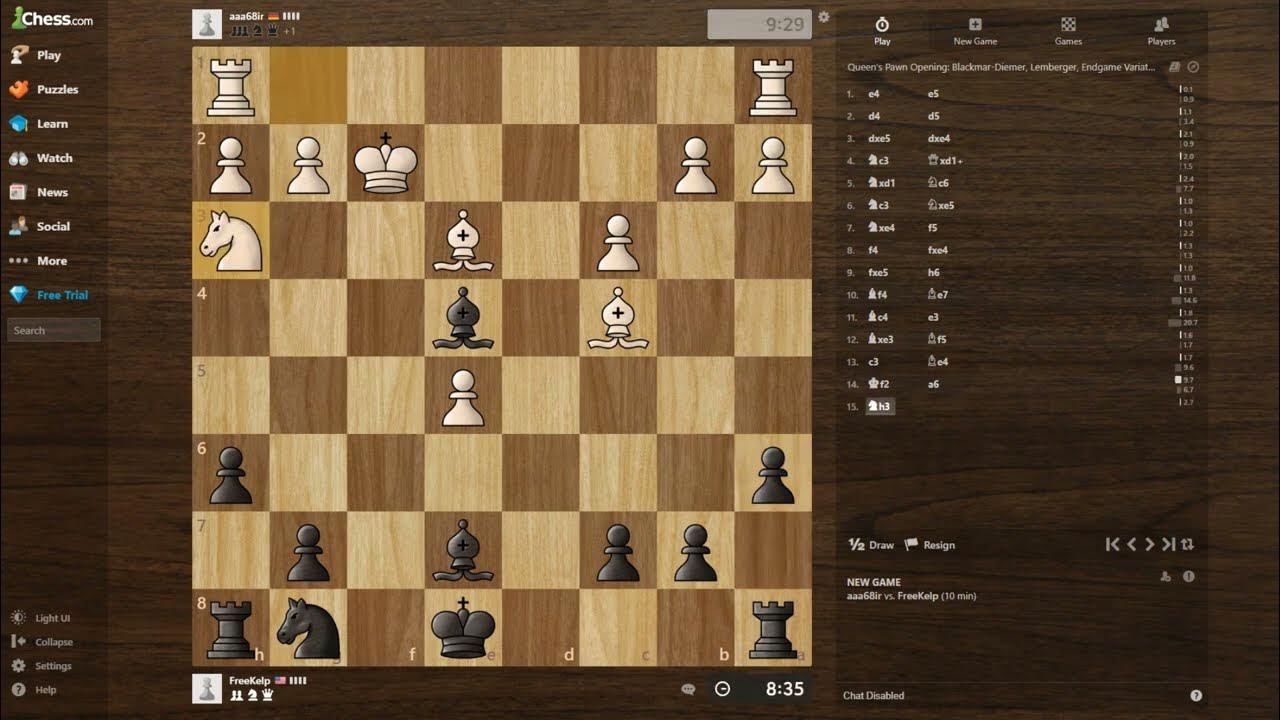Open the Play section in sidebar
This screenshot has height=720, width=1280.
coord(36,55)
